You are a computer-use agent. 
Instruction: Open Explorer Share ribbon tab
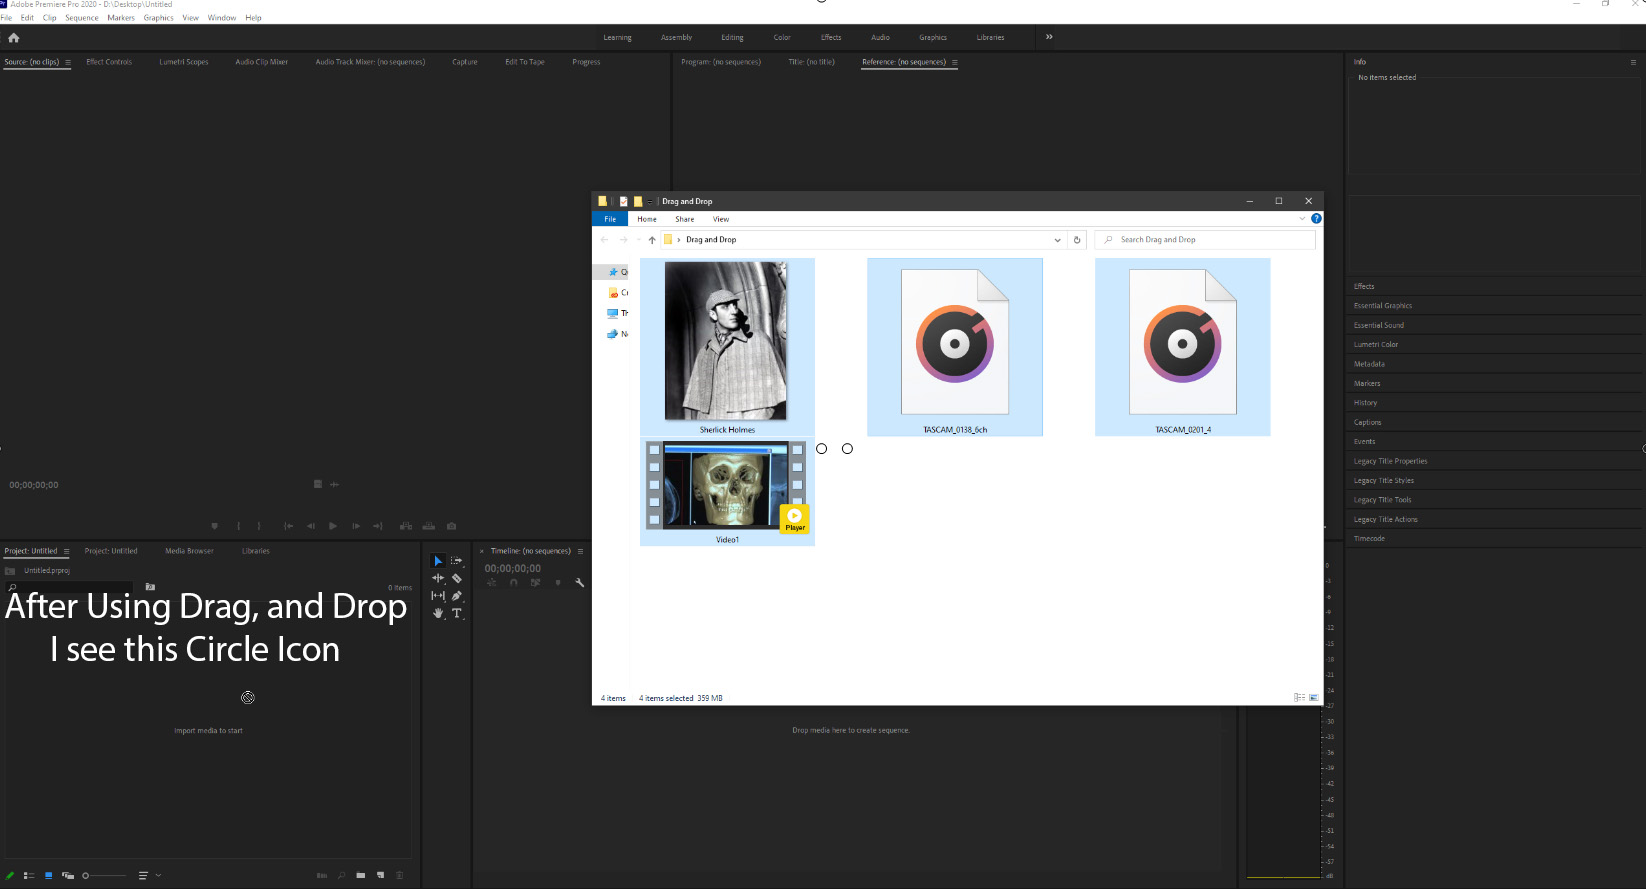pos(684,219)
